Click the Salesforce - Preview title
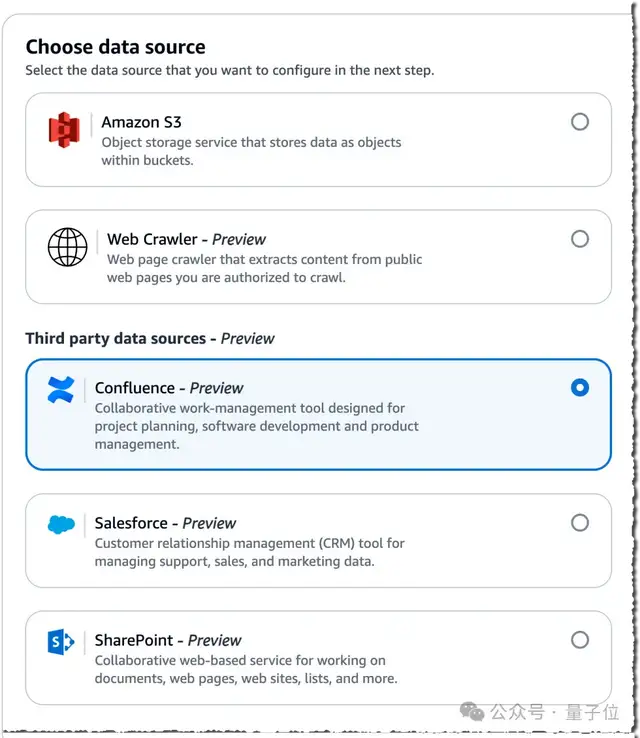Screen dimensions: 640x738 [165, 523]
